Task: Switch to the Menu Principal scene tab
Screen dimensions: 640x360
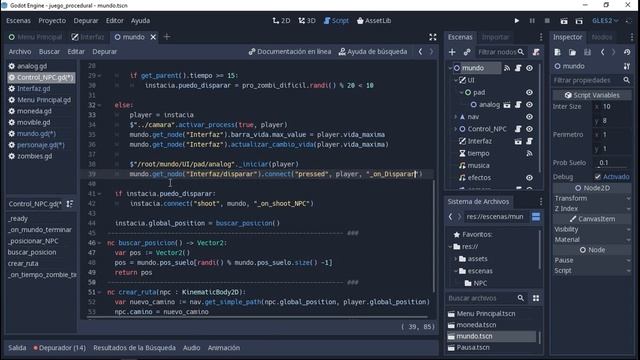Action: [35, 37]
